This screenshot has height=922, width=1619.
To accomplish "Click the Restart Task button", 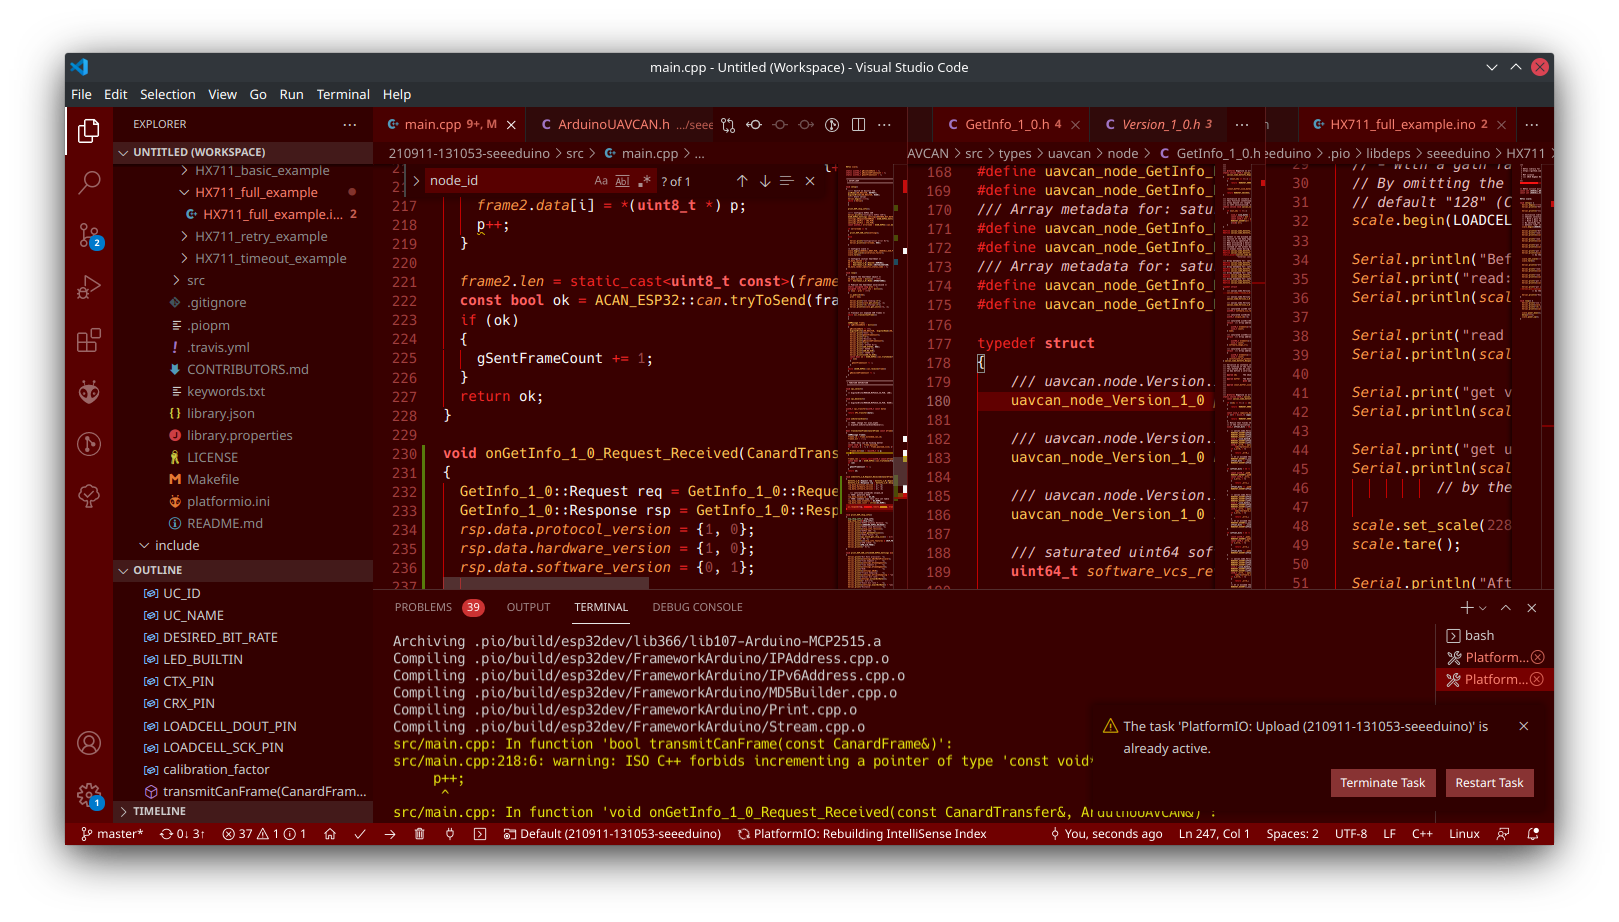I will tap(1489, 783).
